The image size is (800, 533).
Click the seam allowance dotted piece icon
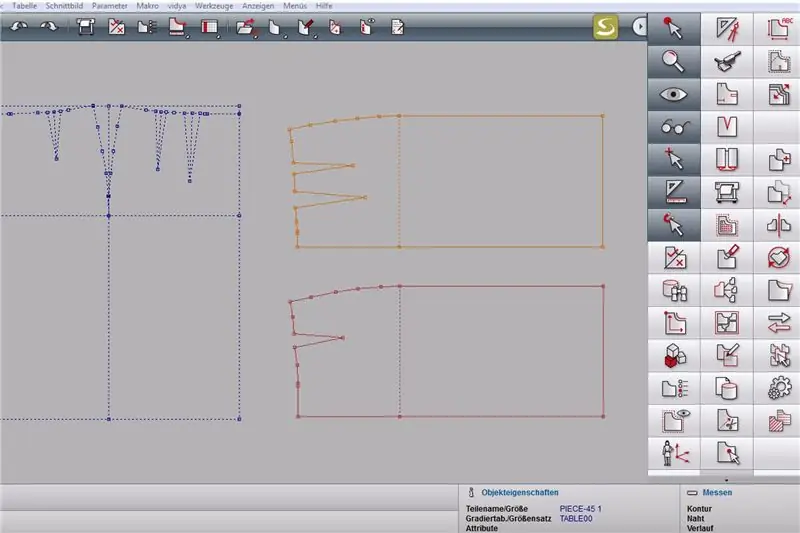point(779,61)
